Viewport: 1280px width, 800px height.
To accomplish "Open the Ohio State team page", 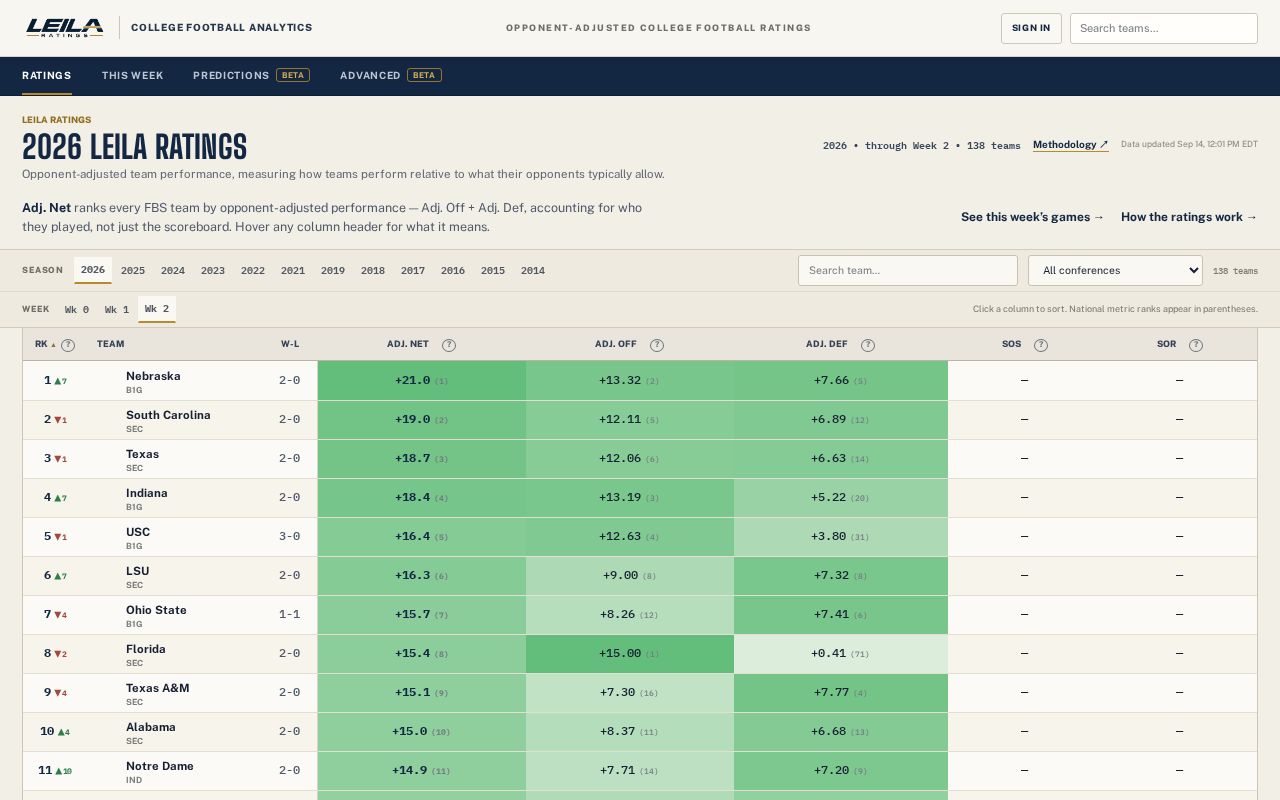I will click(x=156, y=610).
